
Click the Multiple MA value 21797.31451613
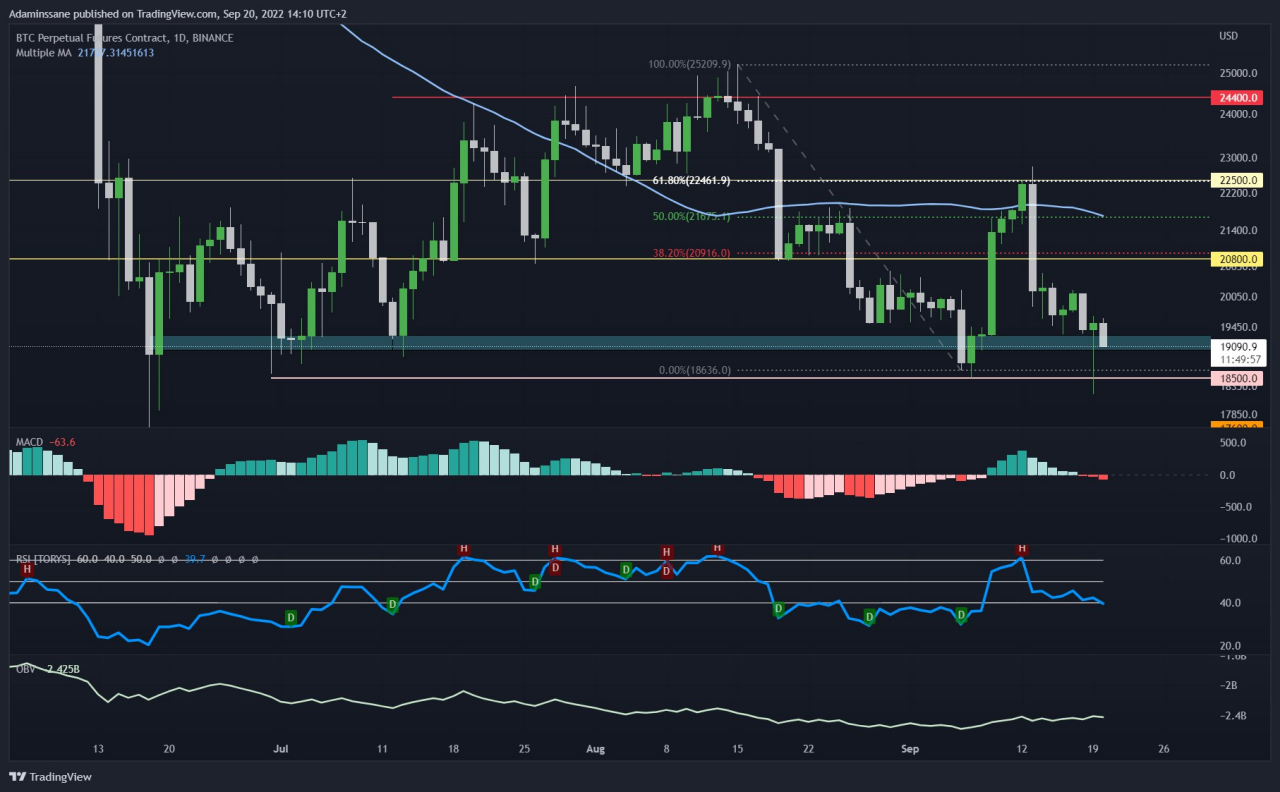point(115,52)
